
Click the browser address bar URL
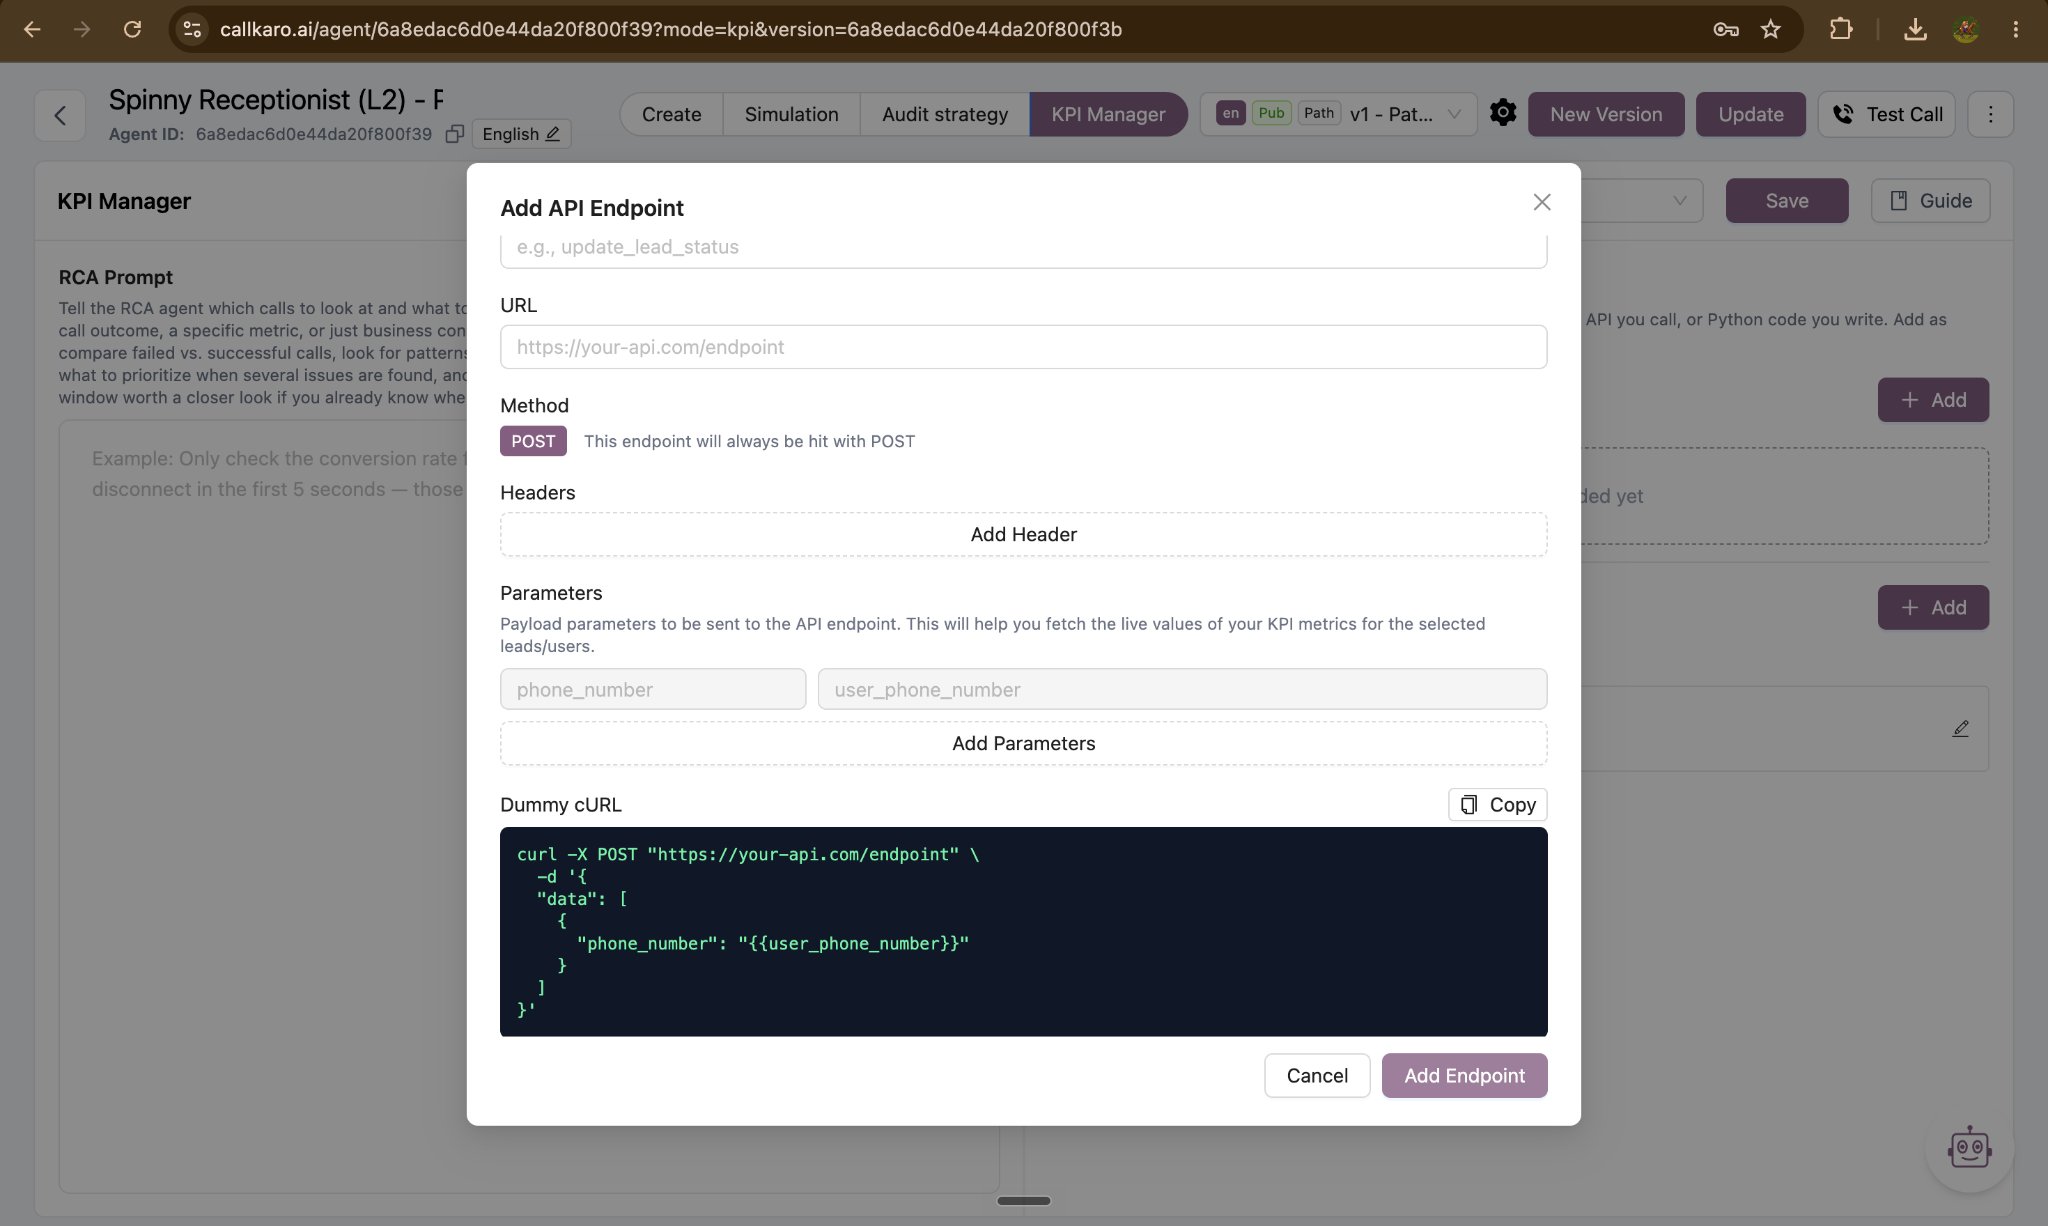point(670,29)
